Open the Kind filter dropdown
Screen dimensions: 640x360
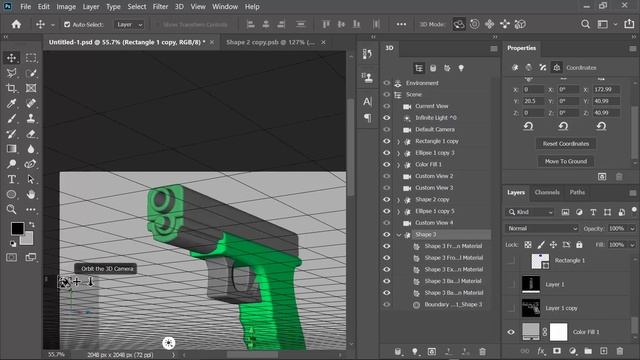tap(530, 212)
